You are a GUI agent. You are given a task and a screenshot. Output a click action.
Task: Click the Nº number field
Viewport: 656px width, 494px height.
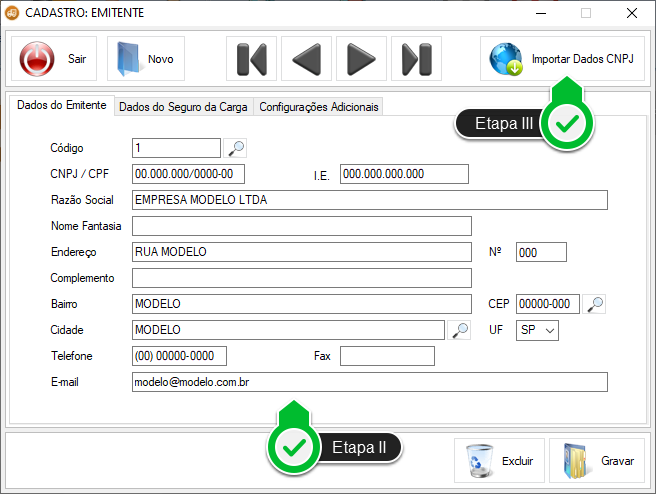pyautogui.click(x=541, y=252)
